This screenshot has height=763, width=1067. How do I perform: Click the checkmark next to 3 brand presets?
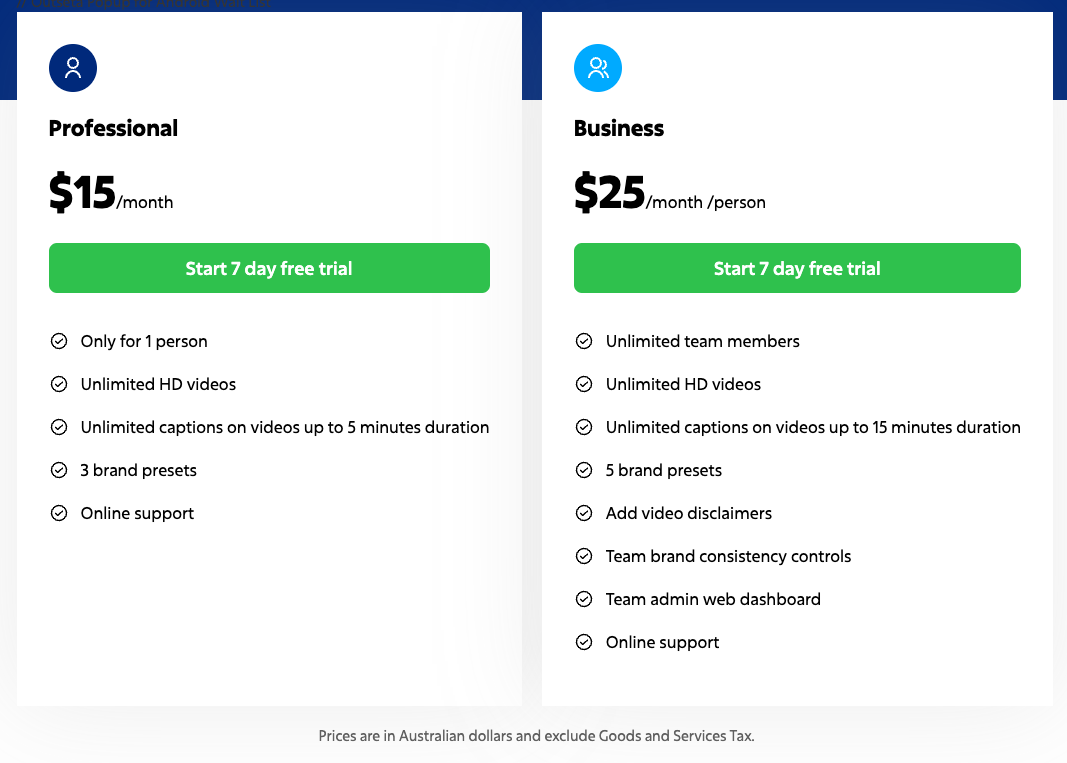58,470
